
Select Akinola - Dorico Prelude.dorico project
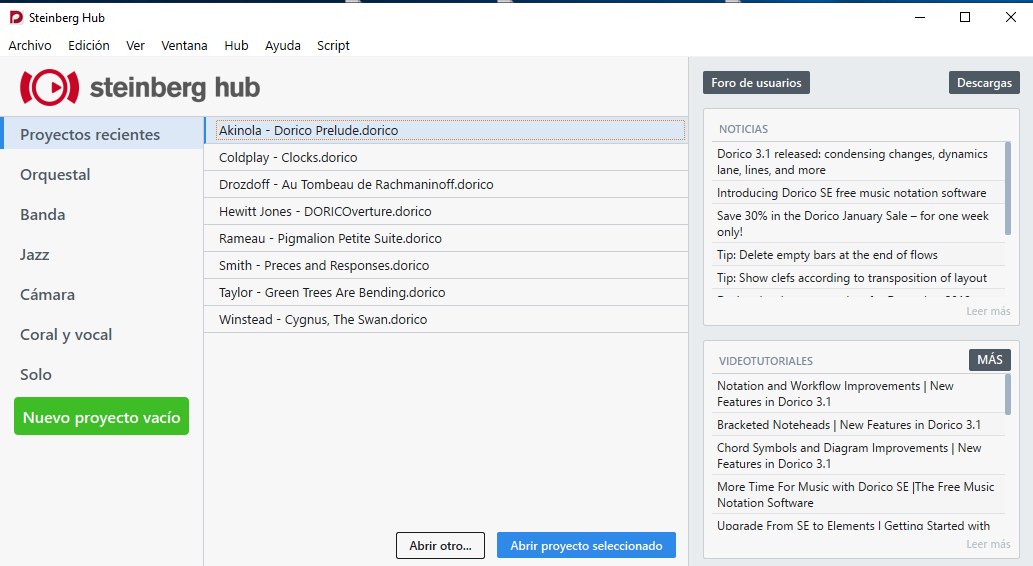445,130
